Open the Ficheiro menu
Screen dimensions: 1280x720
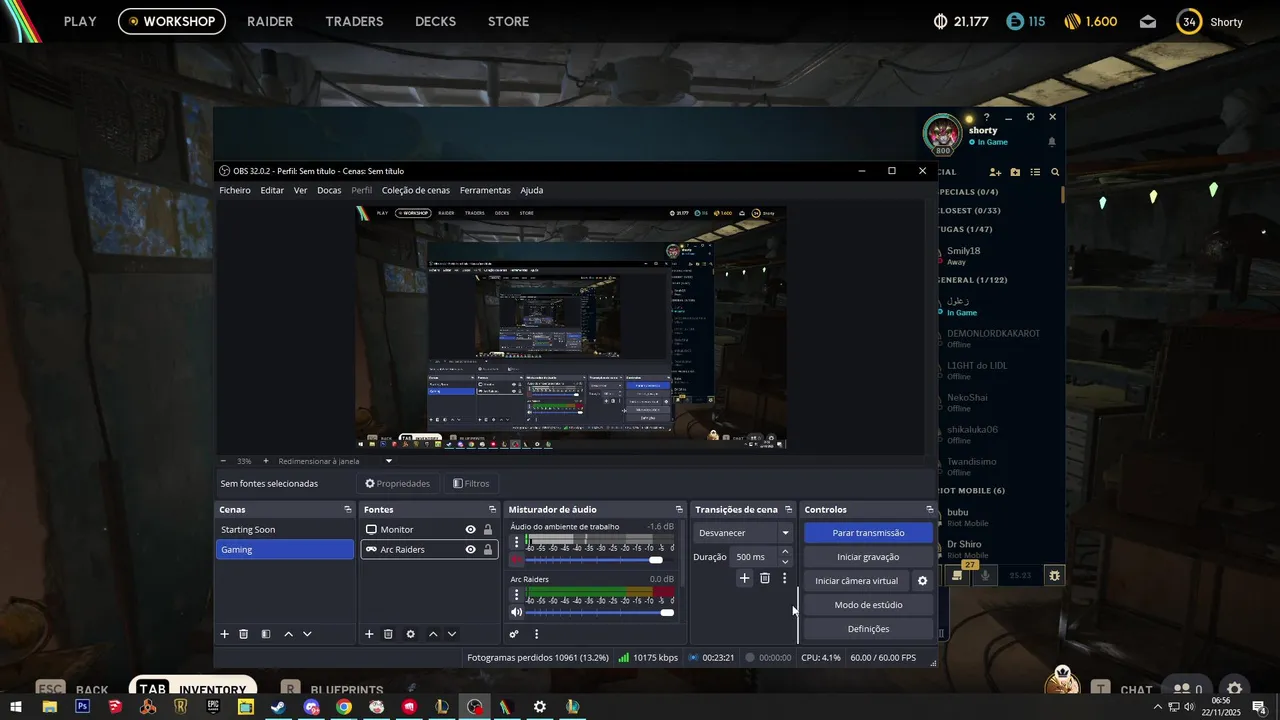[235, 190]
